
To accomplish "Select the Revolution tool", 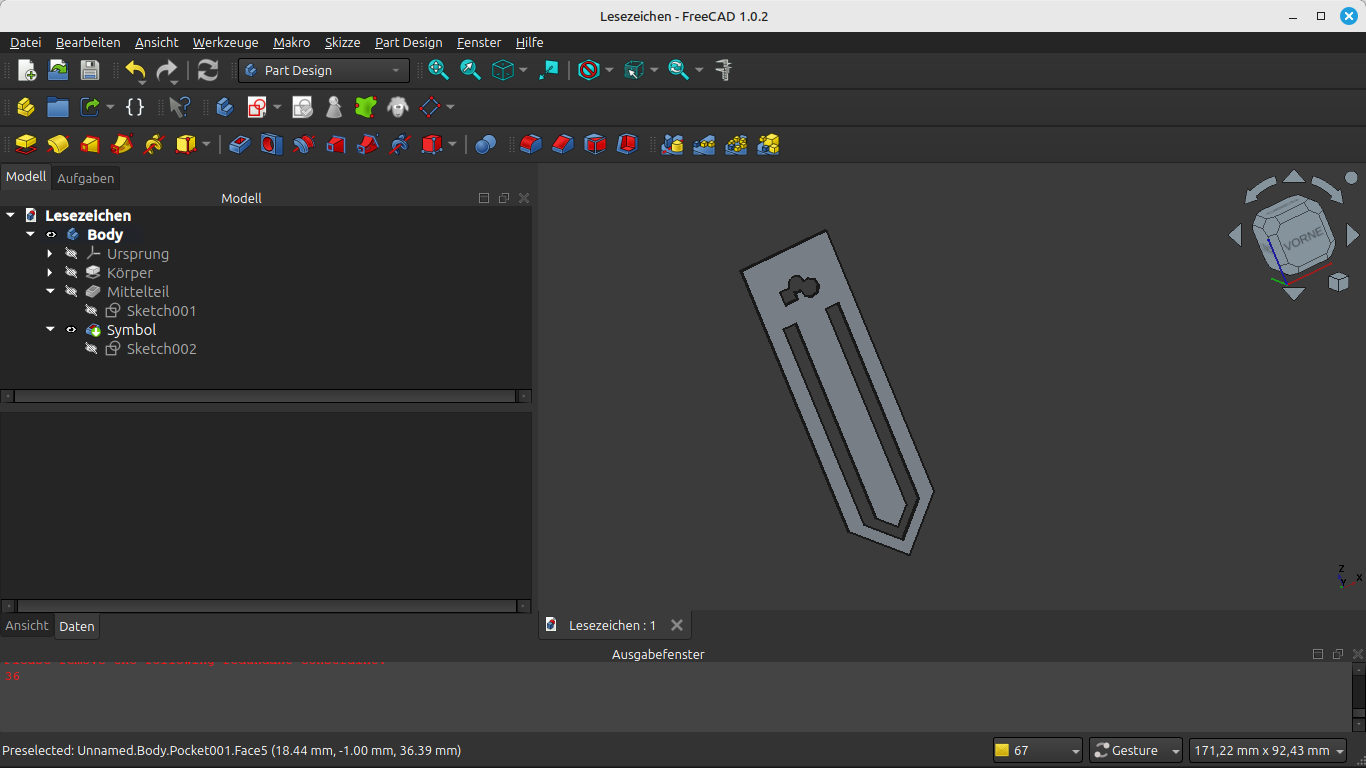I will (58, 145).
